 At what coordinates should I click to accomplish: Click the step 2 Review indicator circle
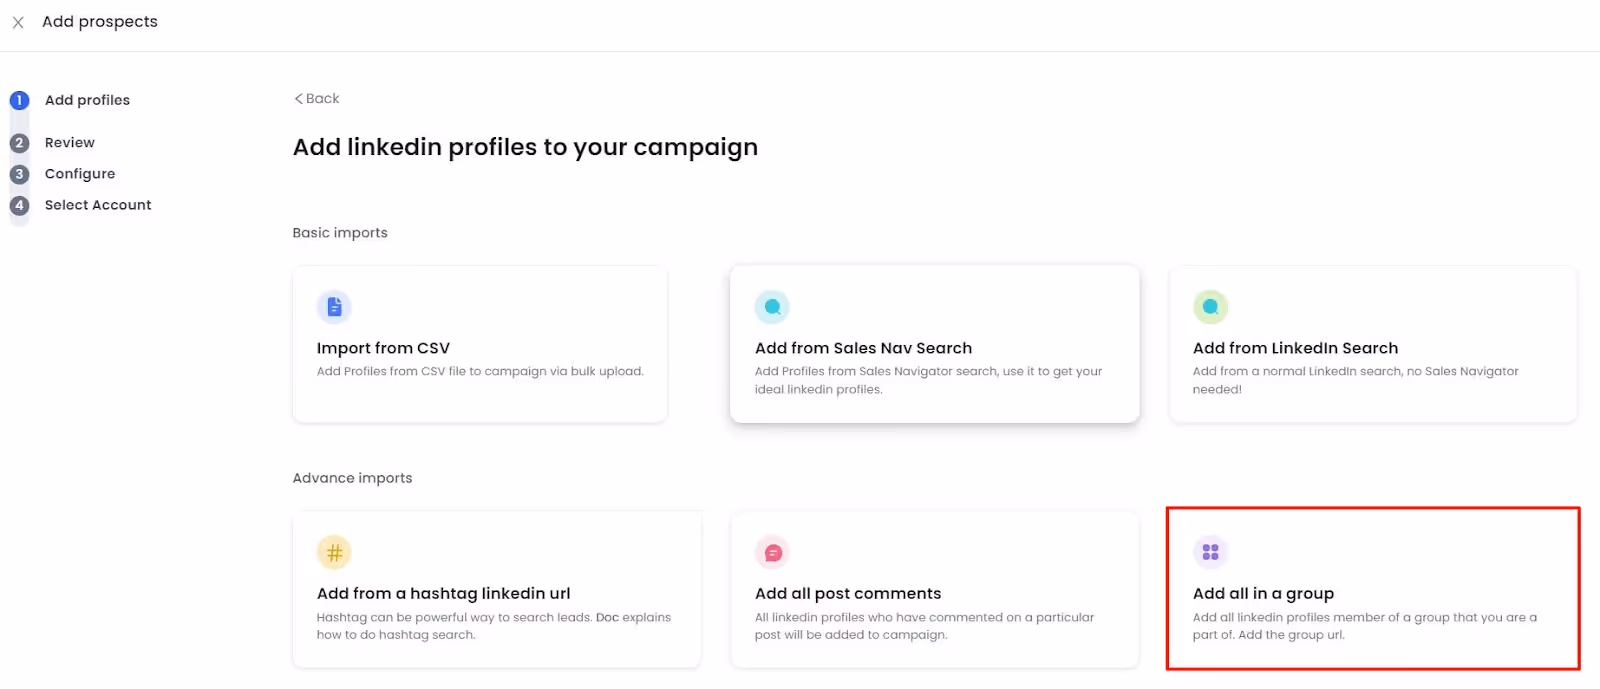point(18,142)
